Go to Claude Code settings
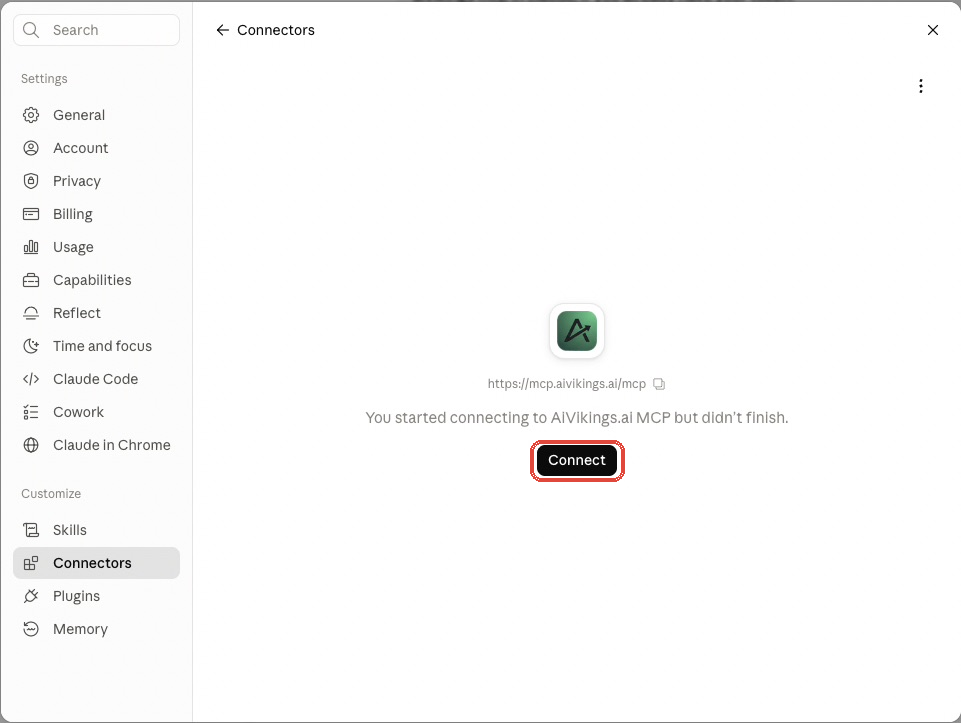The image size is (961, 723). coord(96,379)
